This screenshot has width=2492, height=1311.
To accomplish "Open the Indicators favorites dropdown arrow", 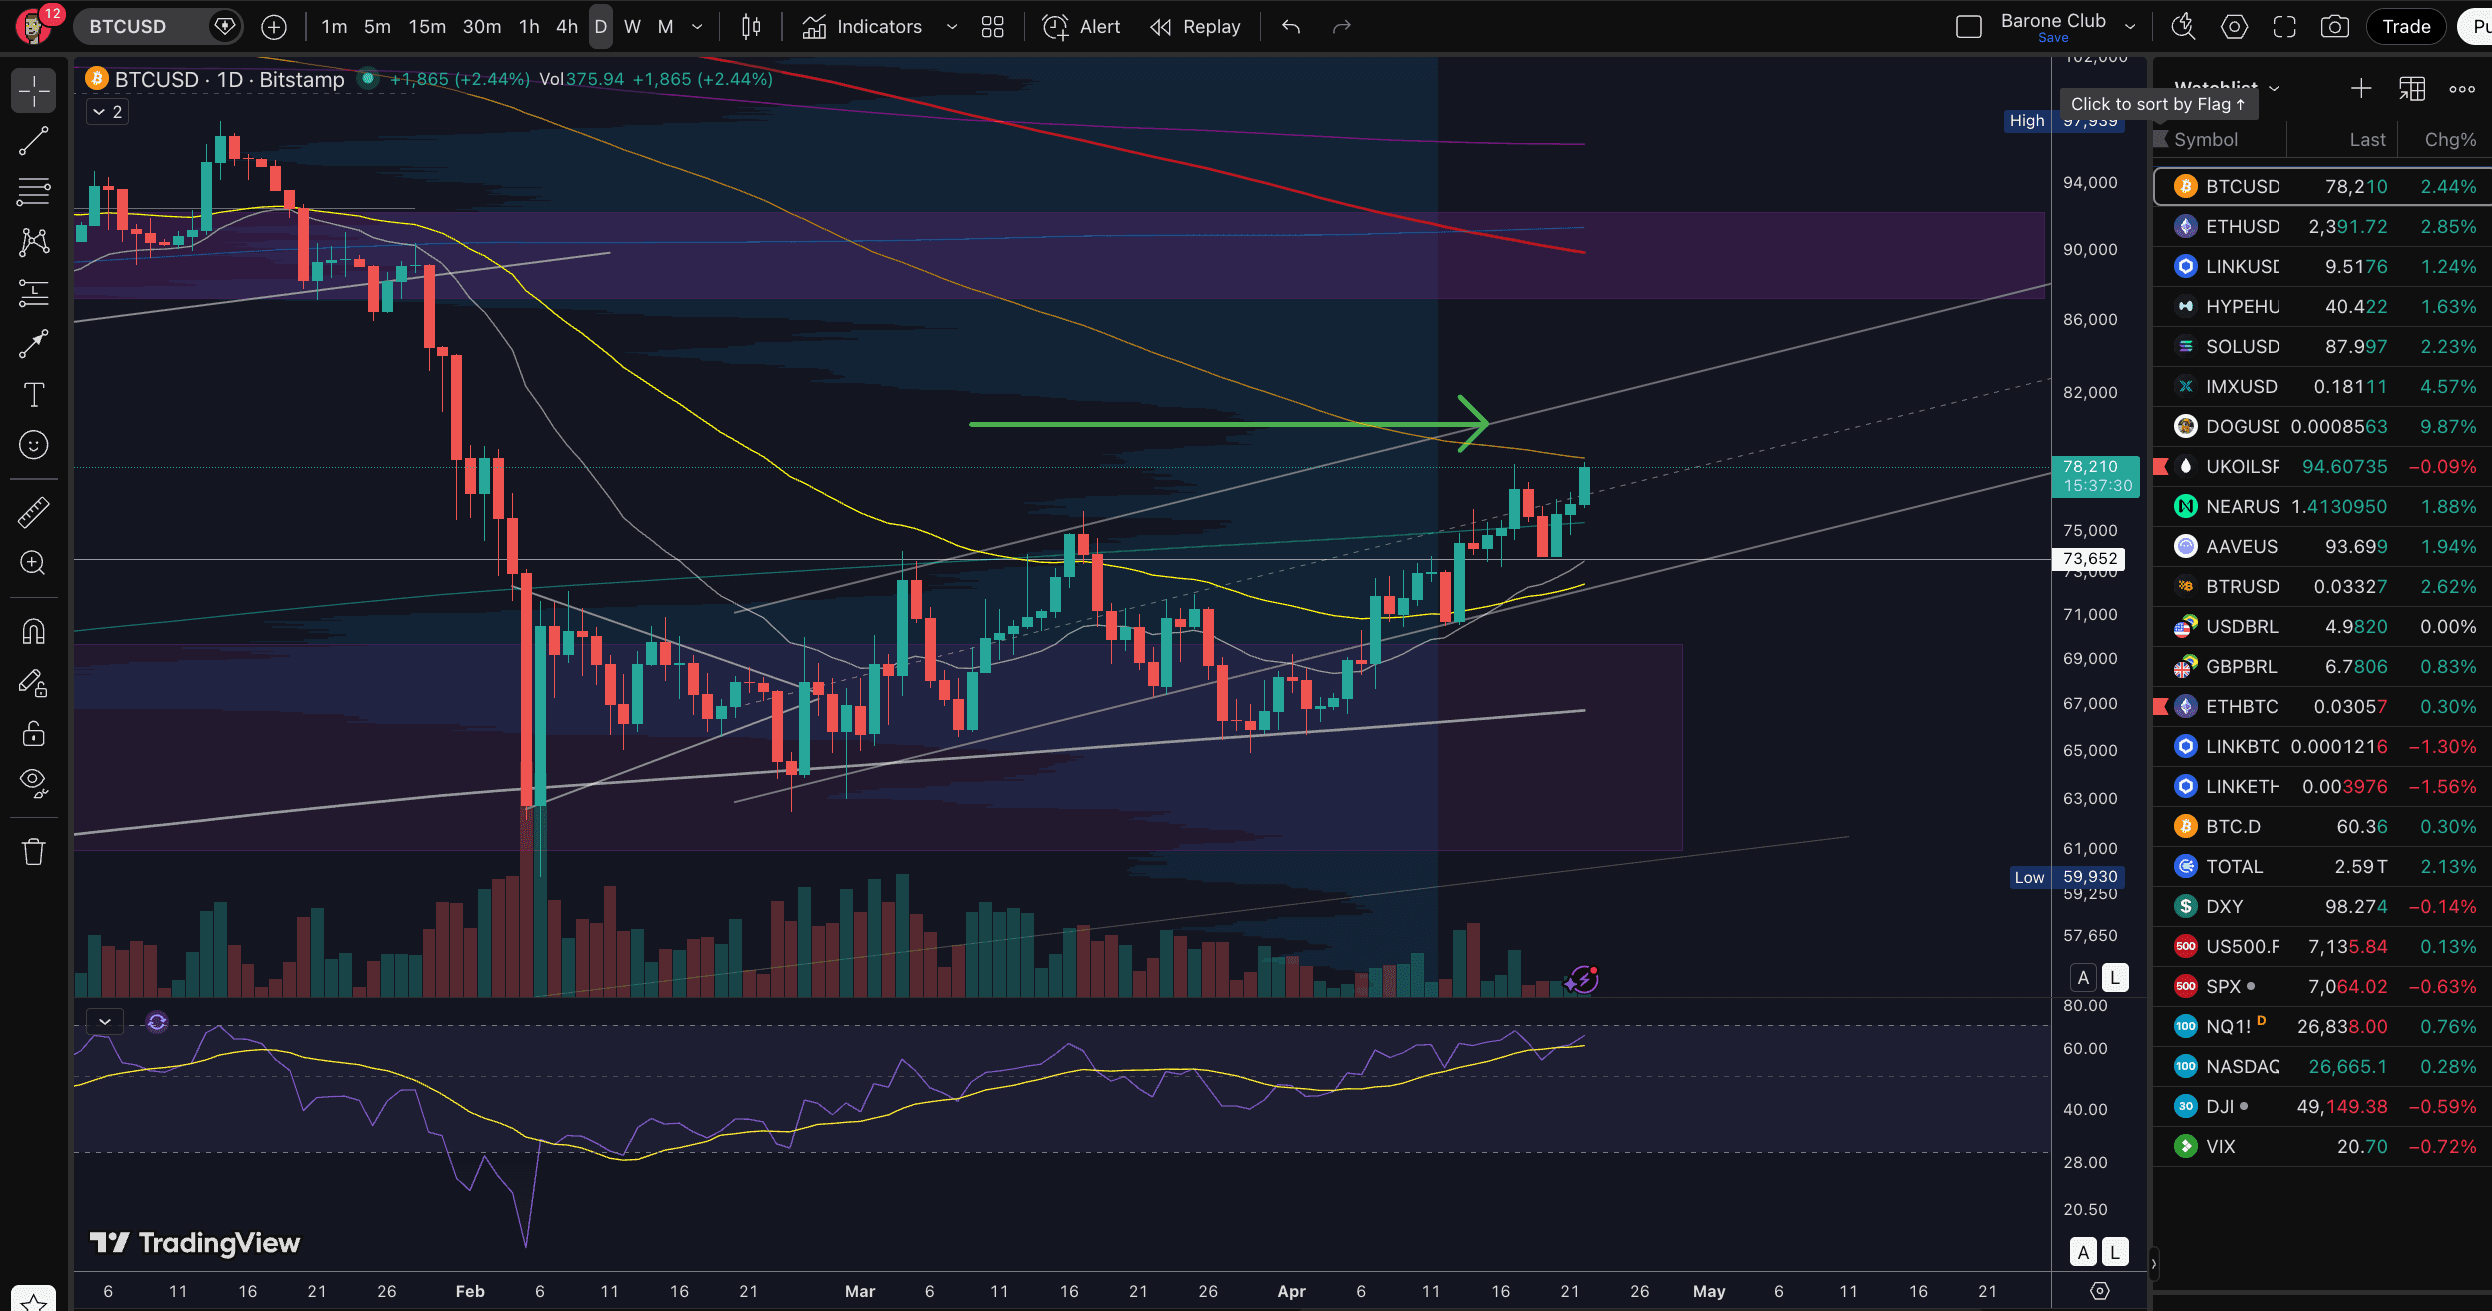I will (952, 27).
